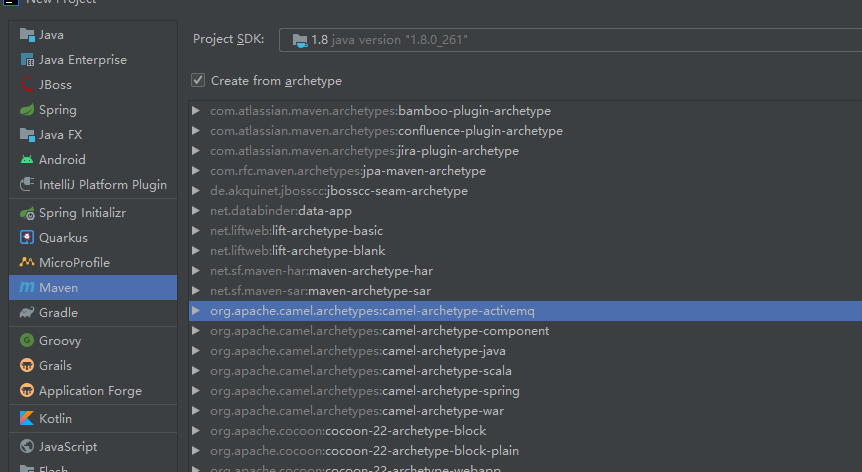862x472 pixels.
Task: Expand cocoon-22-archetype-block node
Action: (x=196, y=430)
